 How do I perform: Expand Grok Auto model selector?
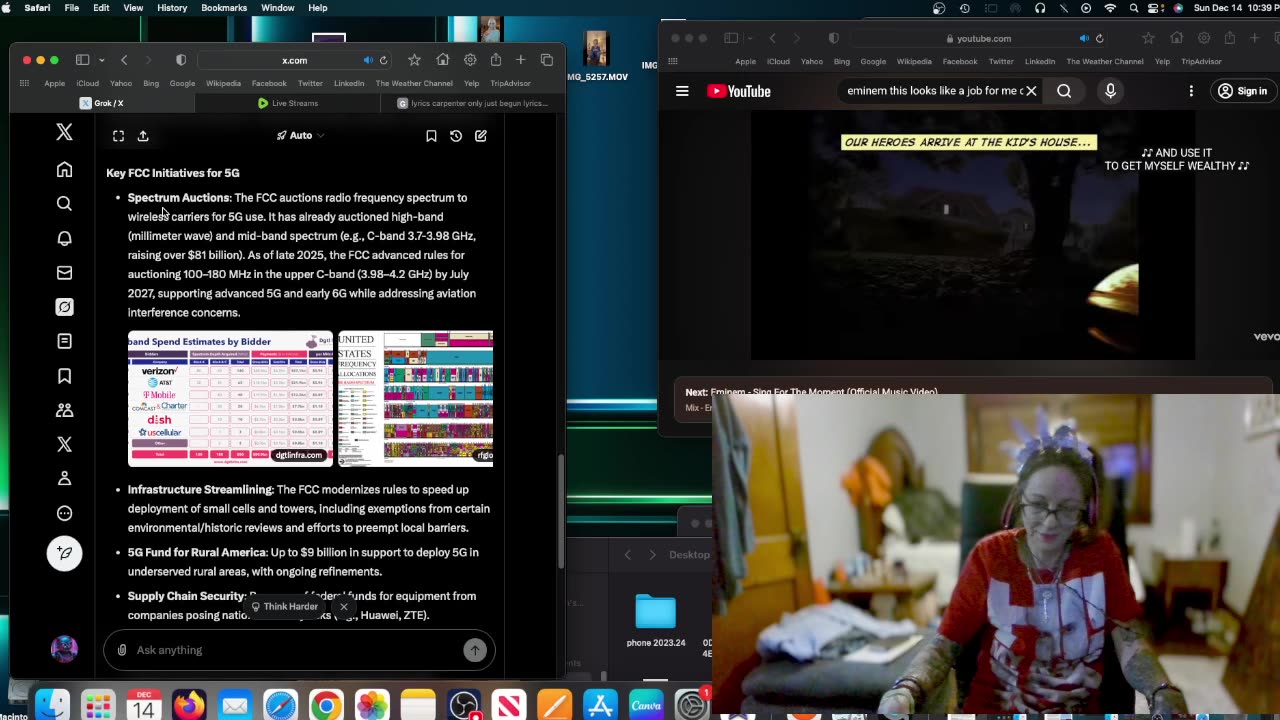tap(300, 136)
